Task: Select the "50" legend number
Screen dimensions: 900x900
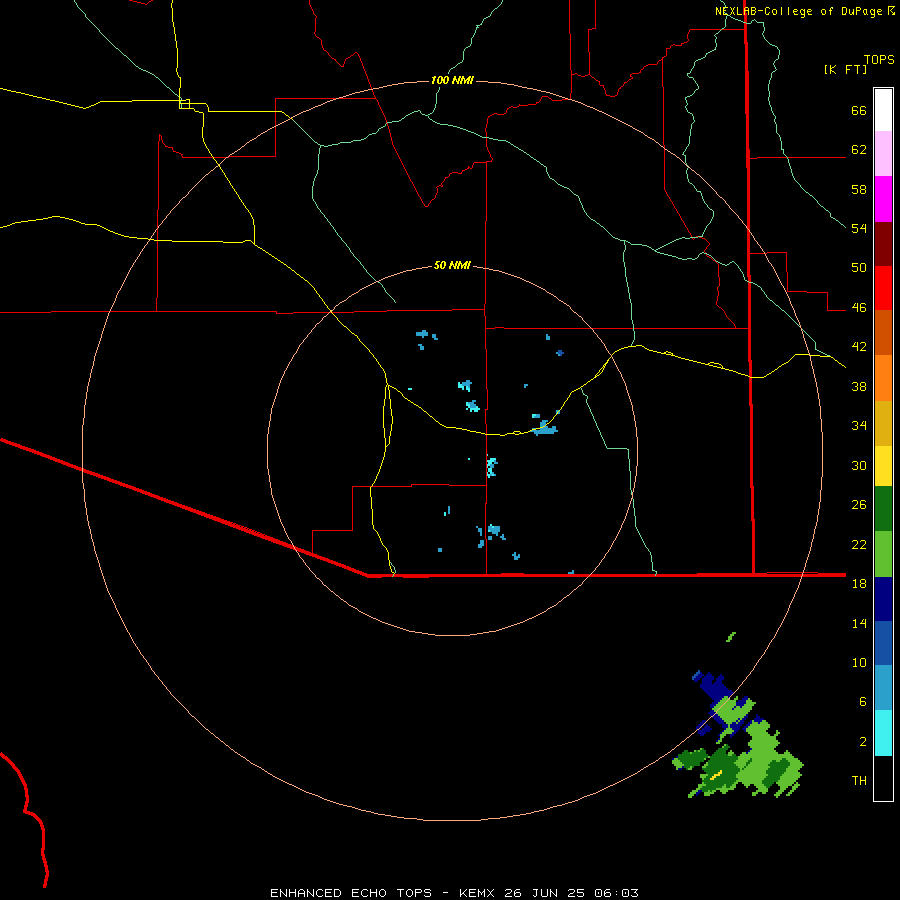Action: pyautogui.click(x=859, y=267)
